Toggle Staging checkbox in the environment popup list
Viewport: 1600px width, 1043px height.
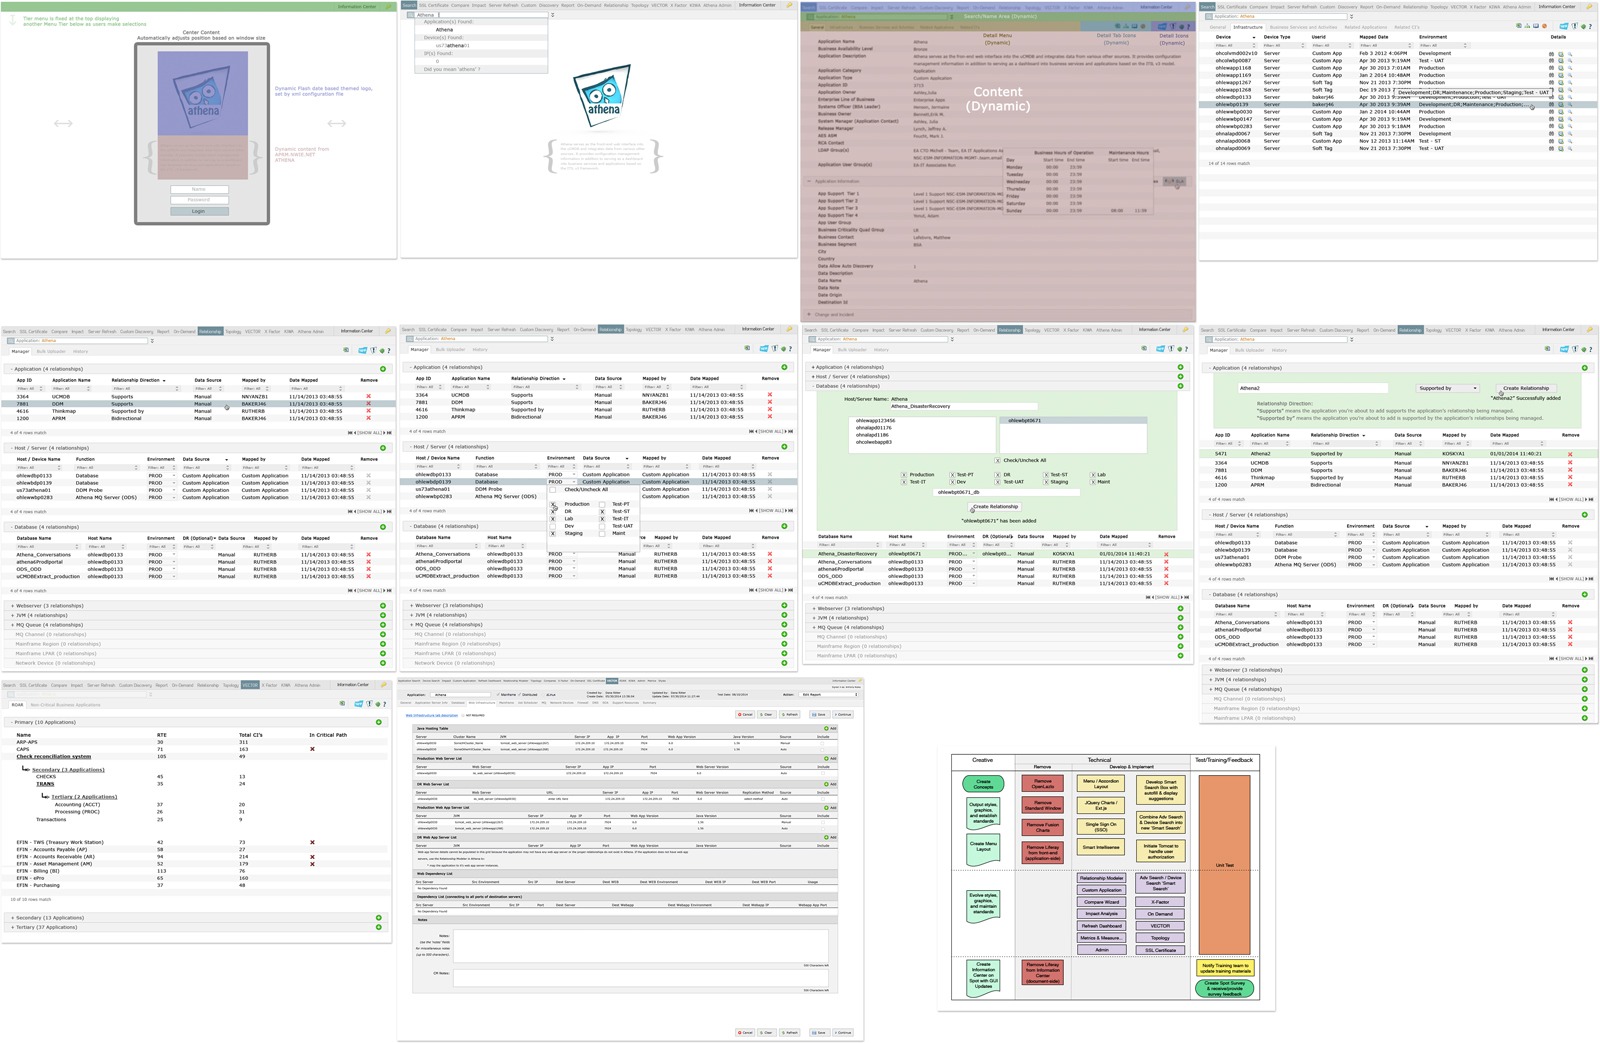tap(553, 533)
